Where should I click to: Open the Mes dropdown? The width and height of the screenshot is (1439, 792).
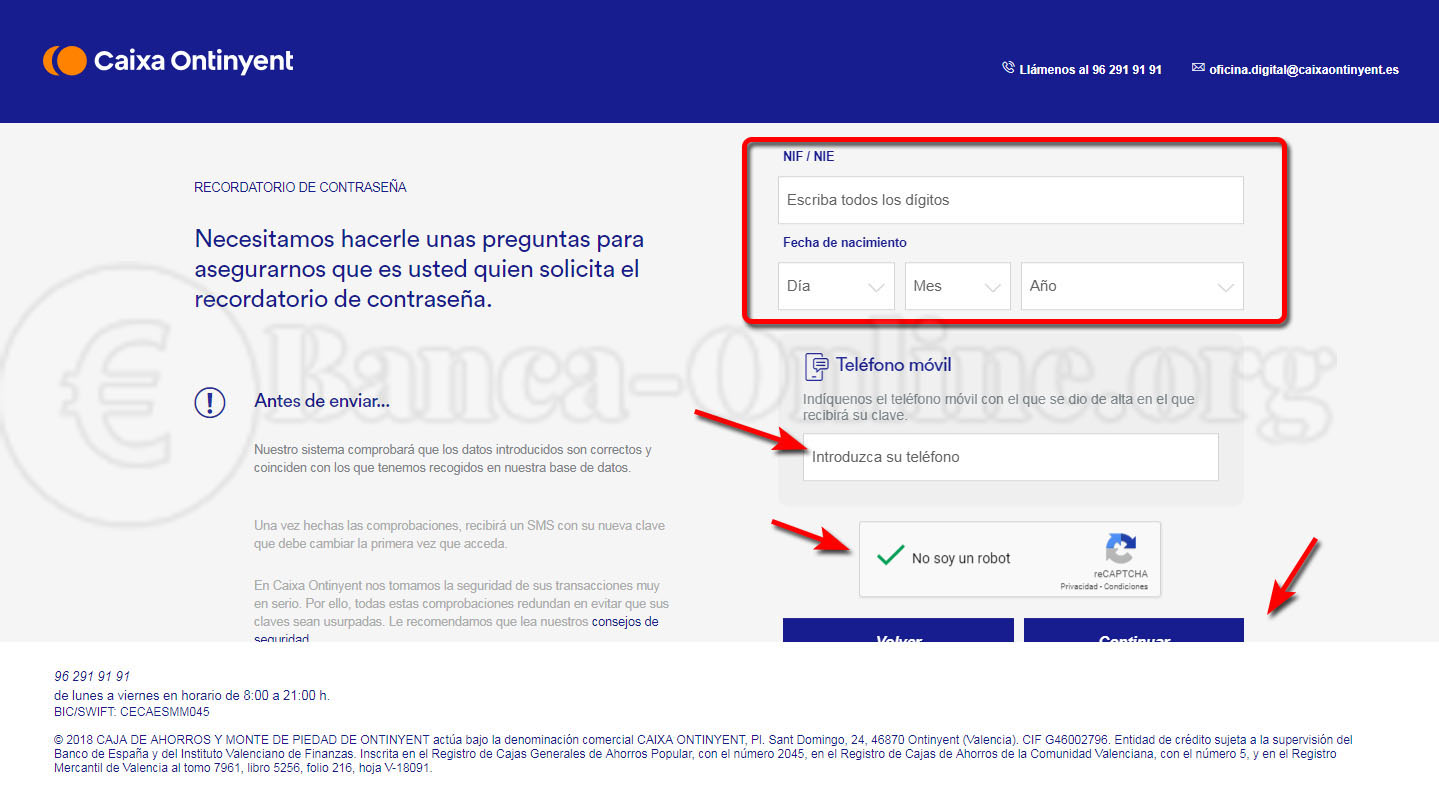click(x=958, y=286)
